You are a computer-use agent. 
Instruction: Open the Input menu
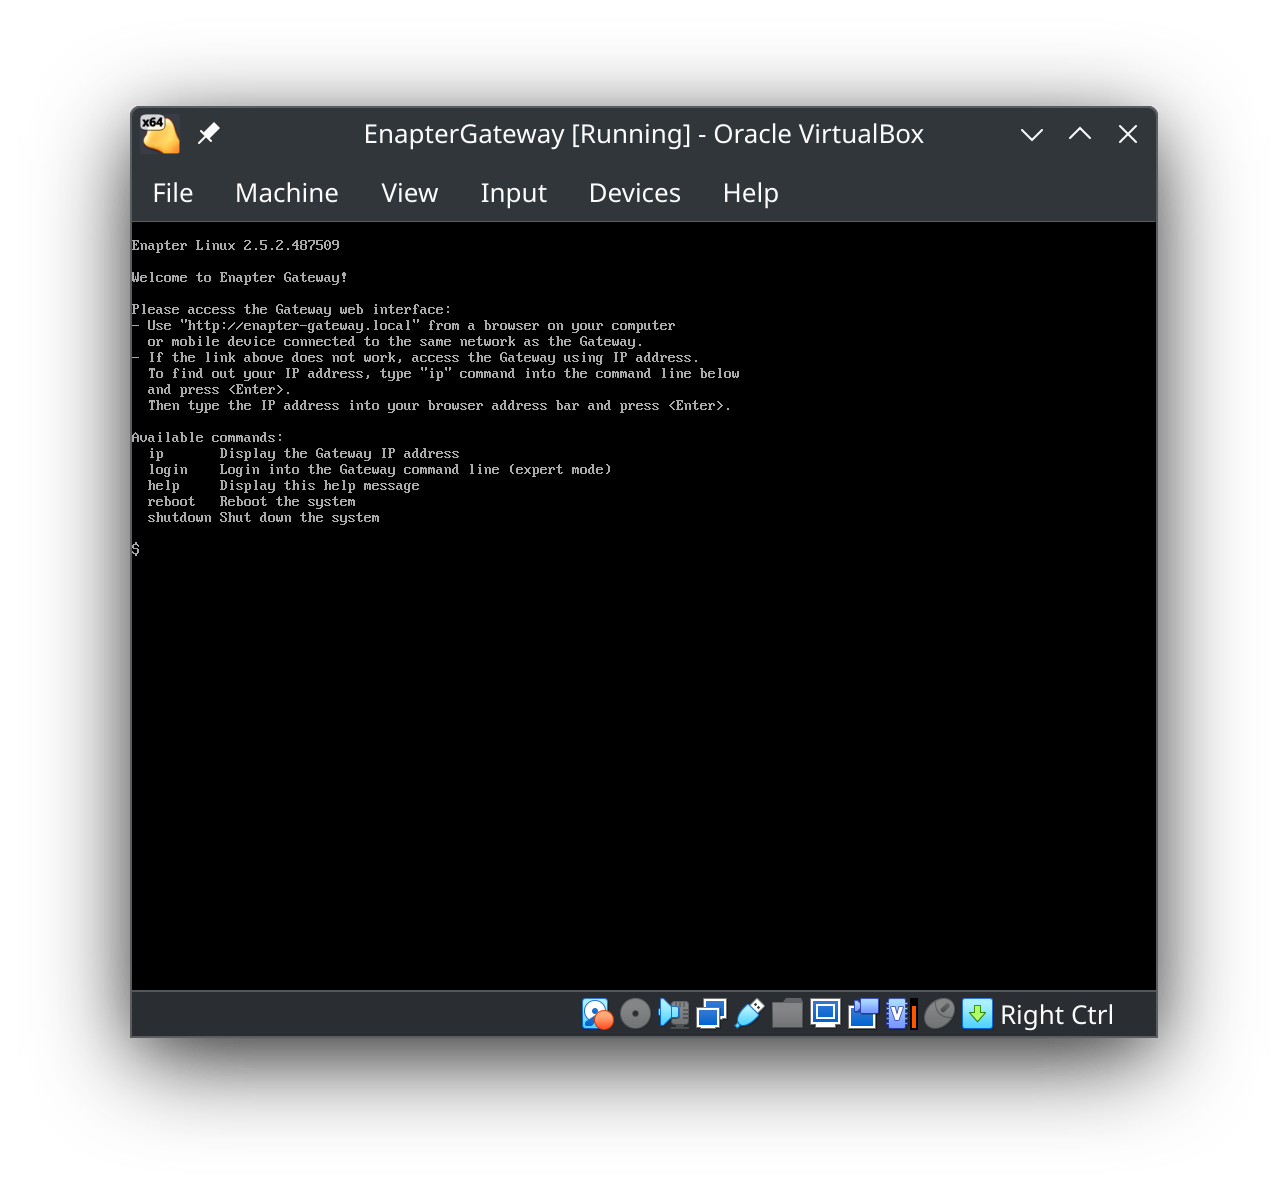pos(513,193)
